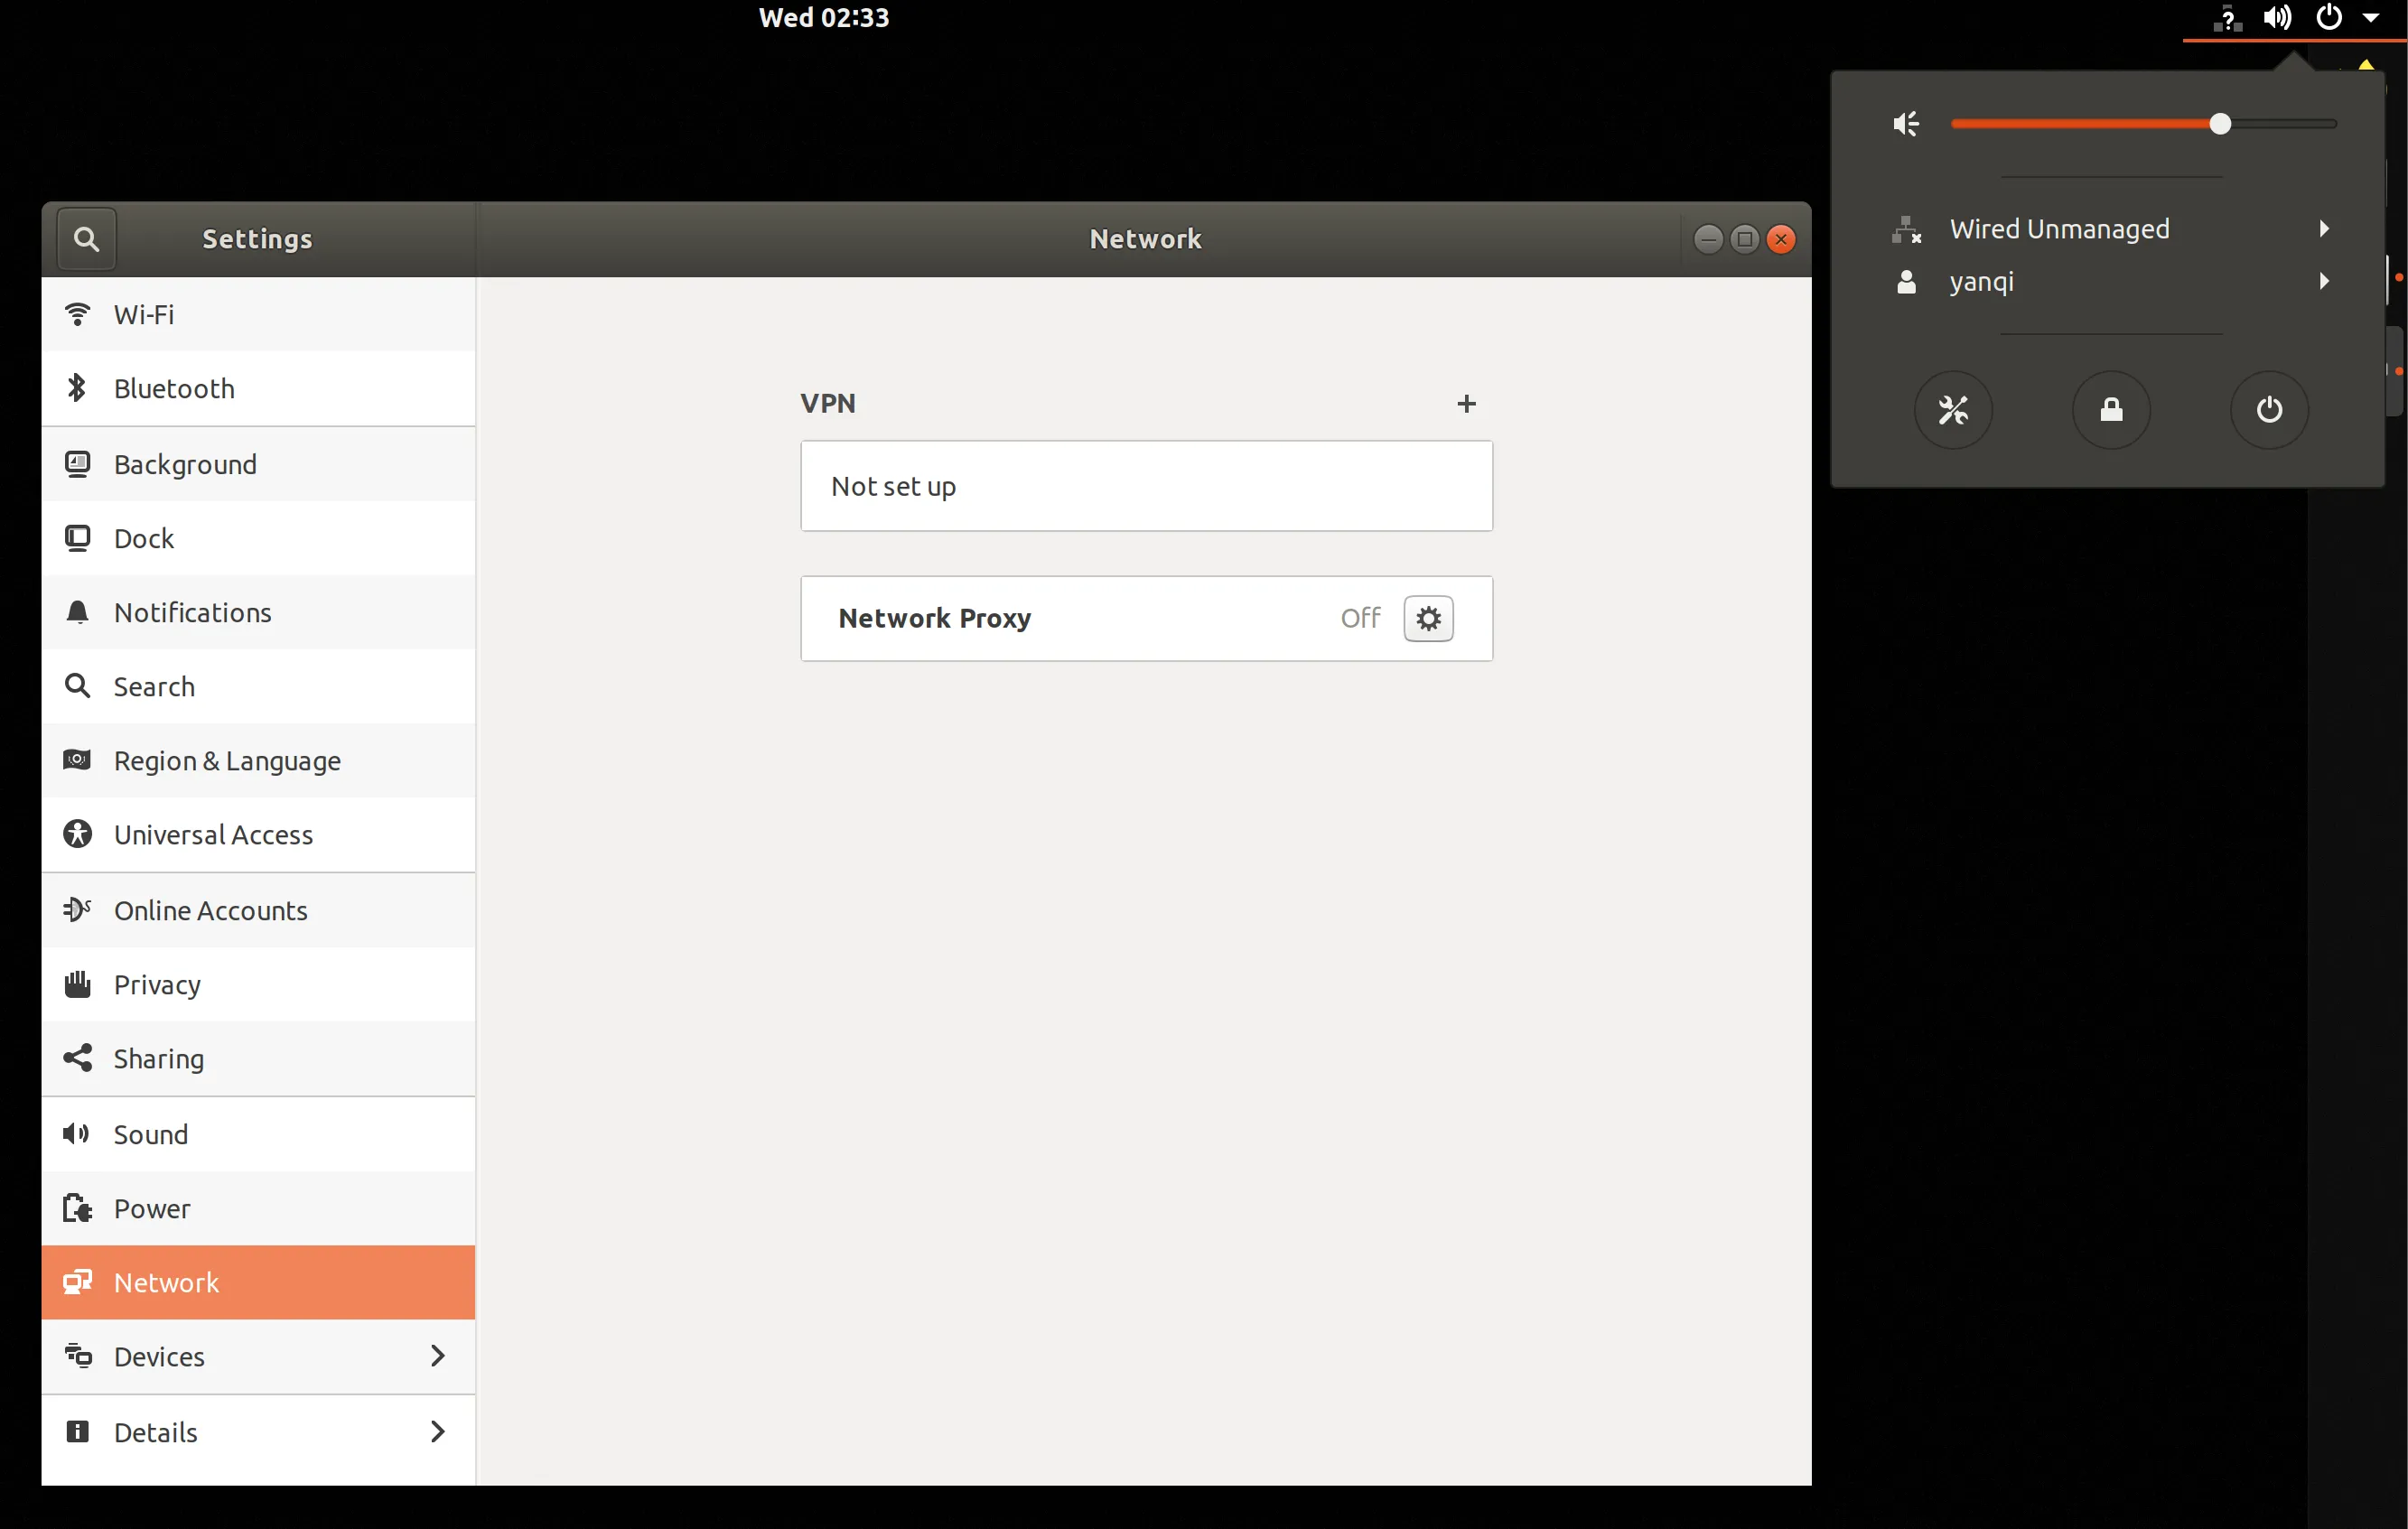Click volume icon in top bar
This screenshot has height=1529, width=2408.
(x=2277, y=18)
